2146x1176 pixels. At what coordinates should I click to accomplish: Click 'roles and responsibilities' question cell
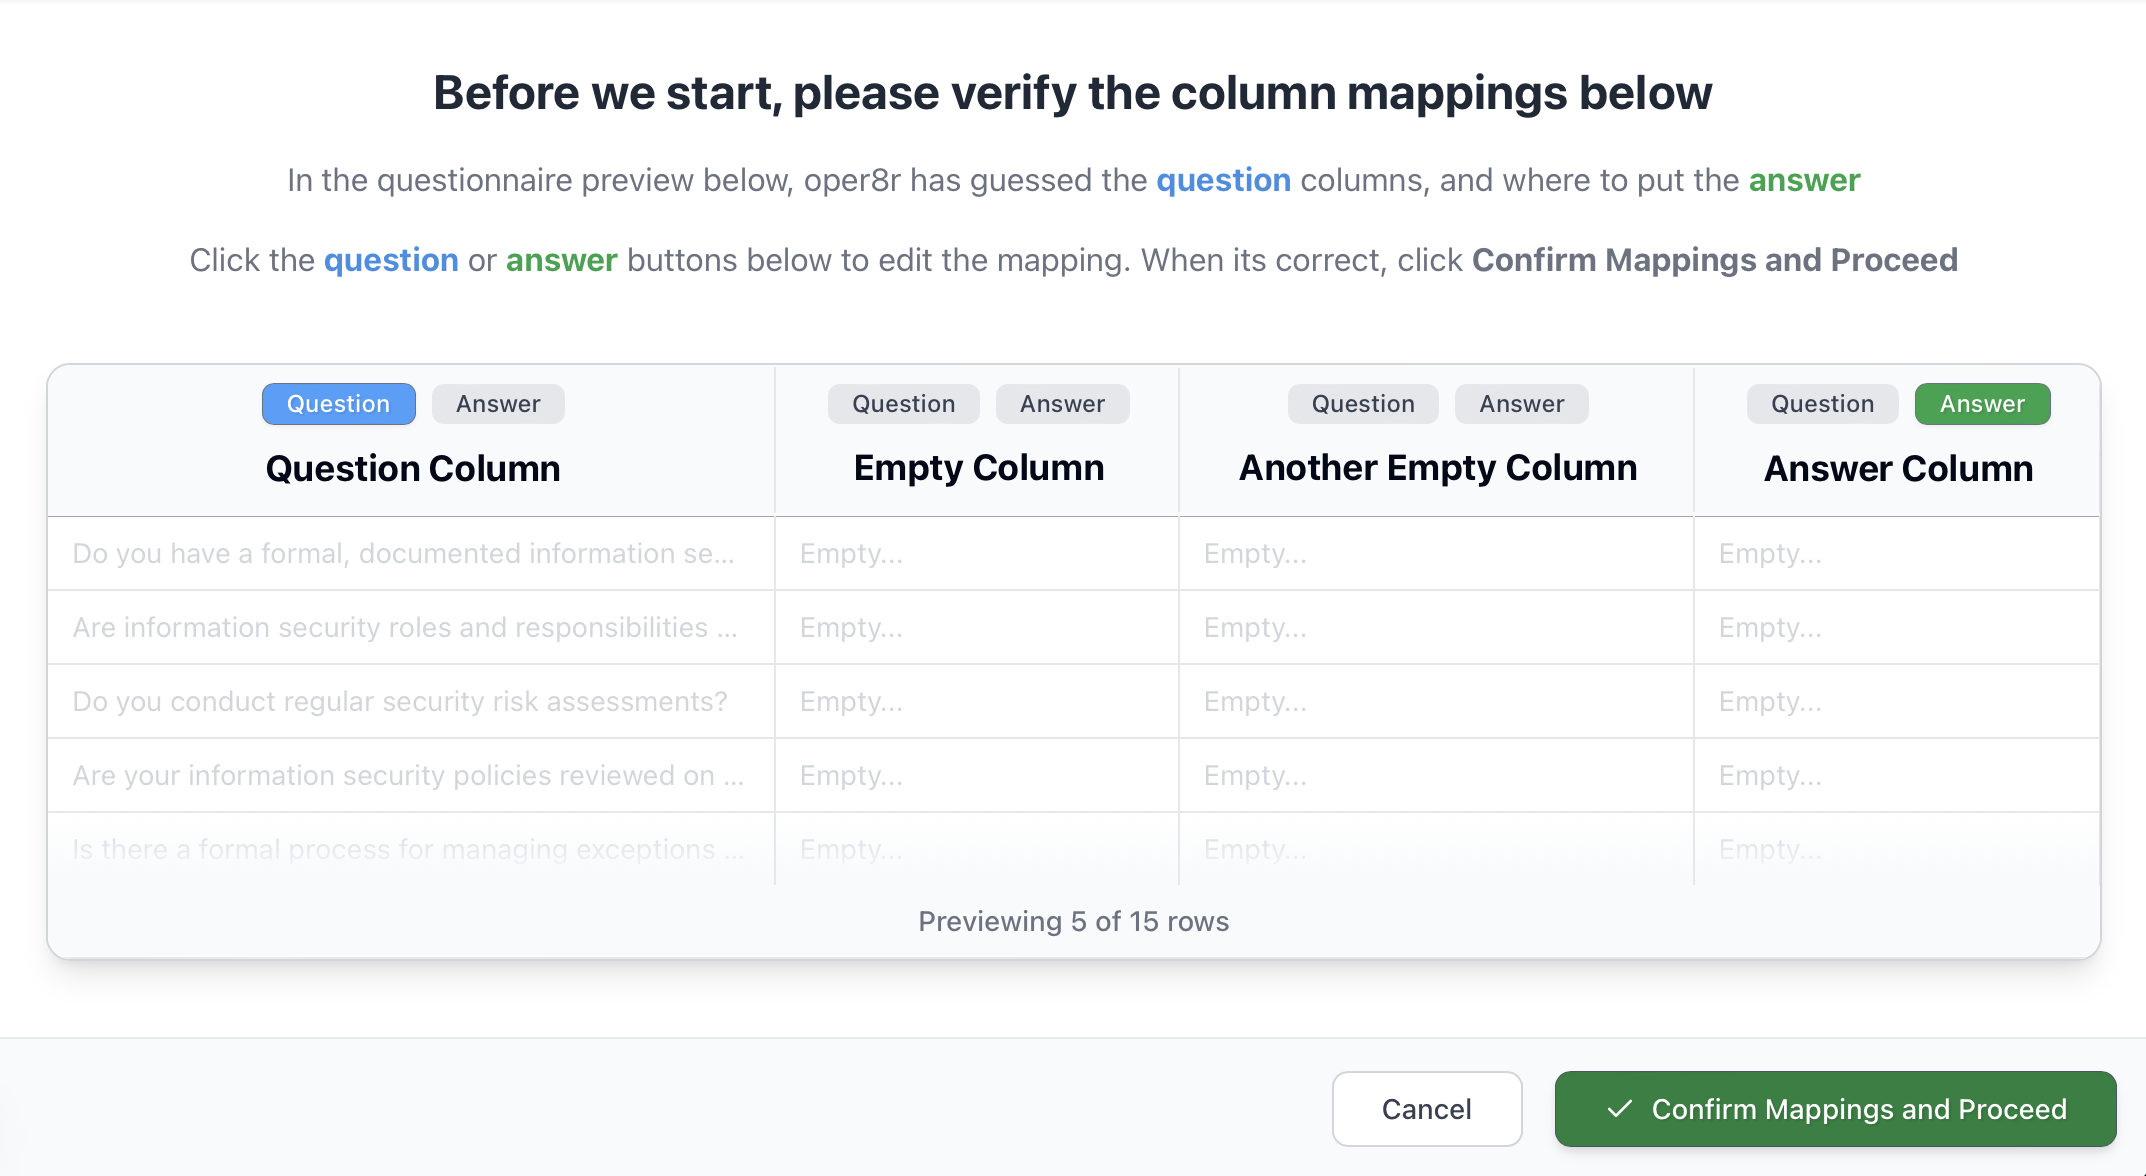click(405, 627)
